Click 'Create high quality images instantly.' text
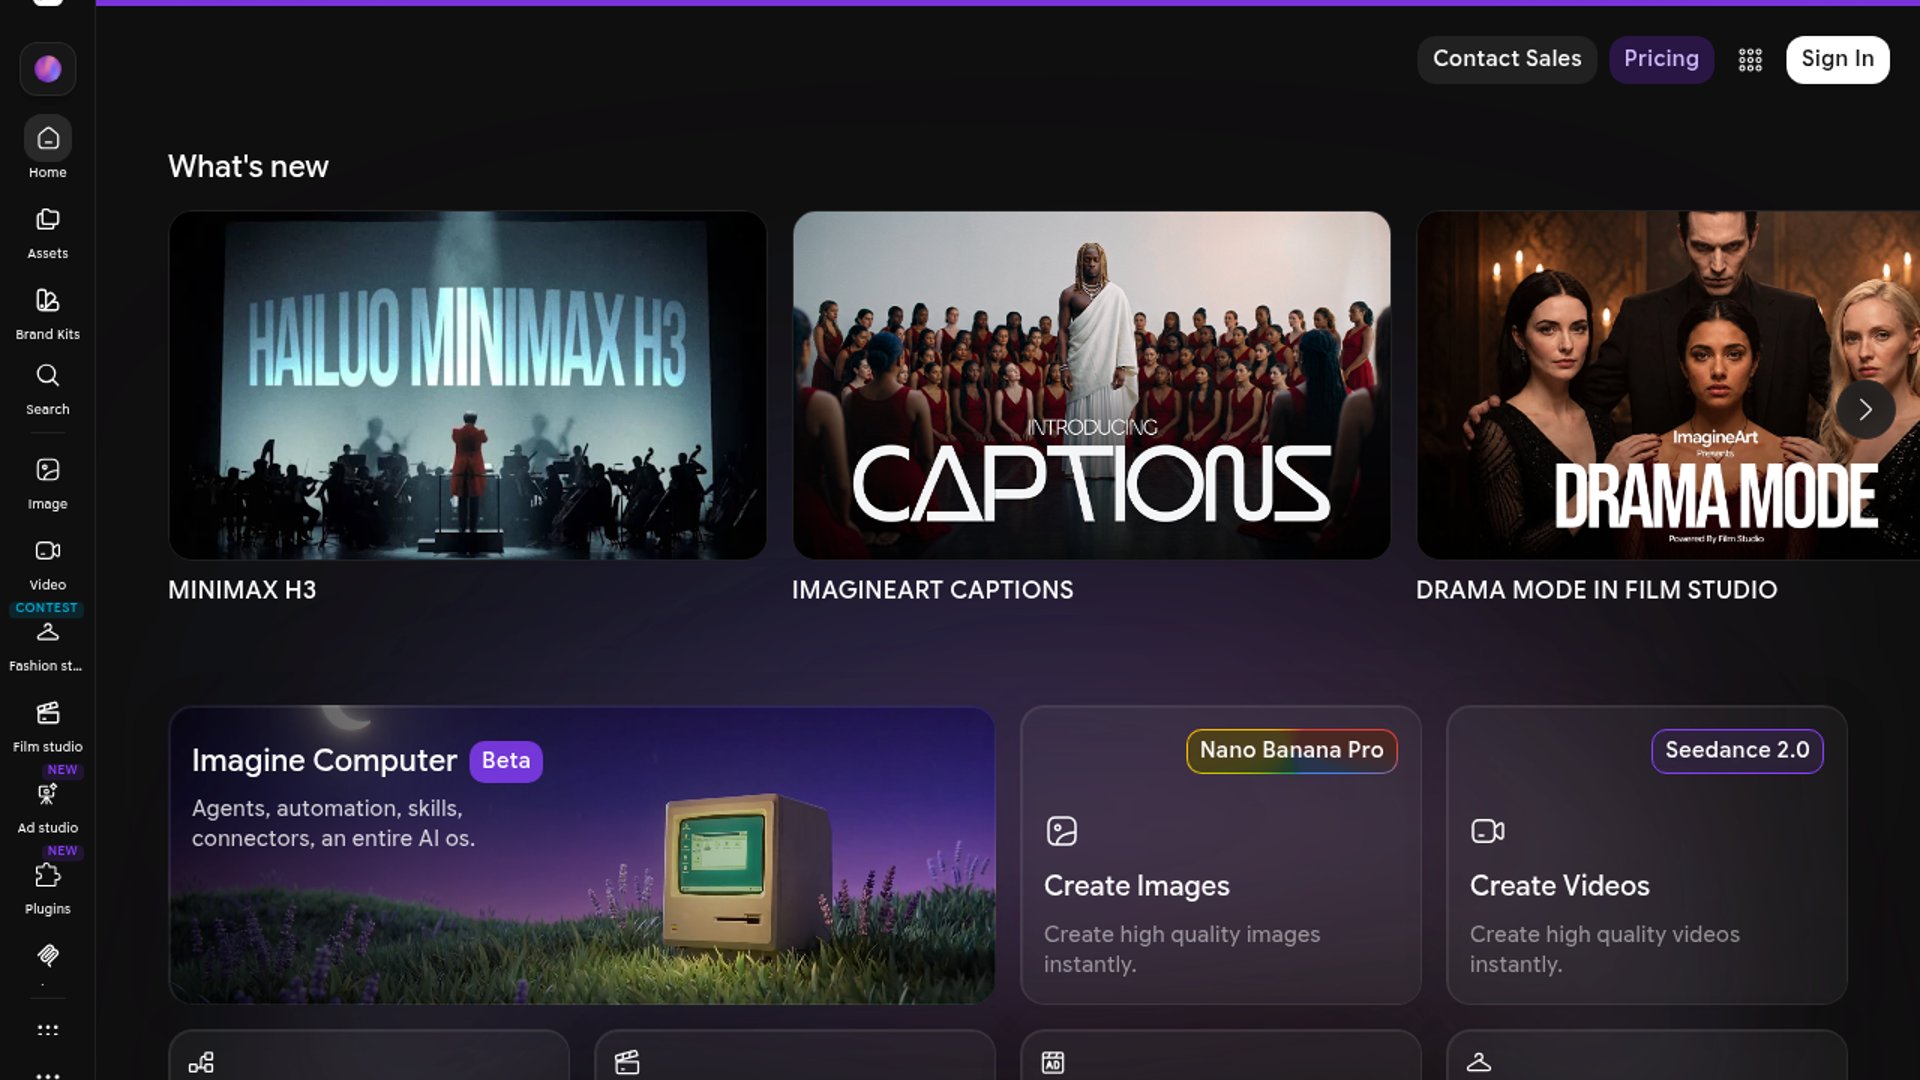Image resolution: width=1920 pixels, height=1080 pixels. click(1182, 949)
